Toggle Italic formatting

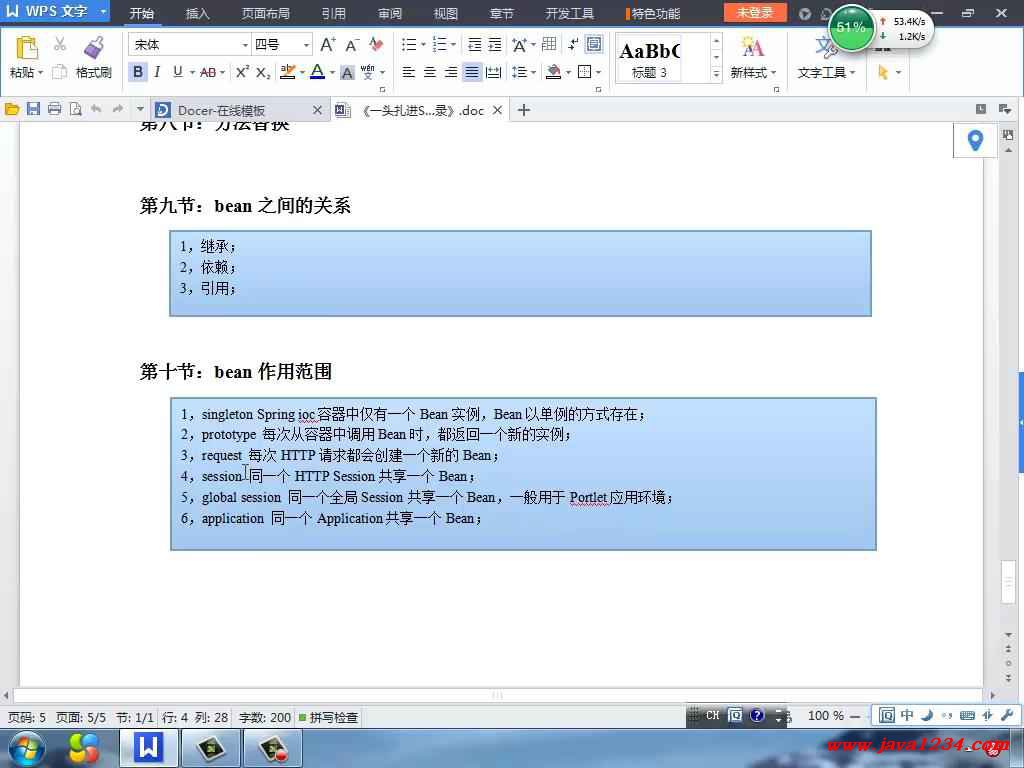(x=157, y=72)
